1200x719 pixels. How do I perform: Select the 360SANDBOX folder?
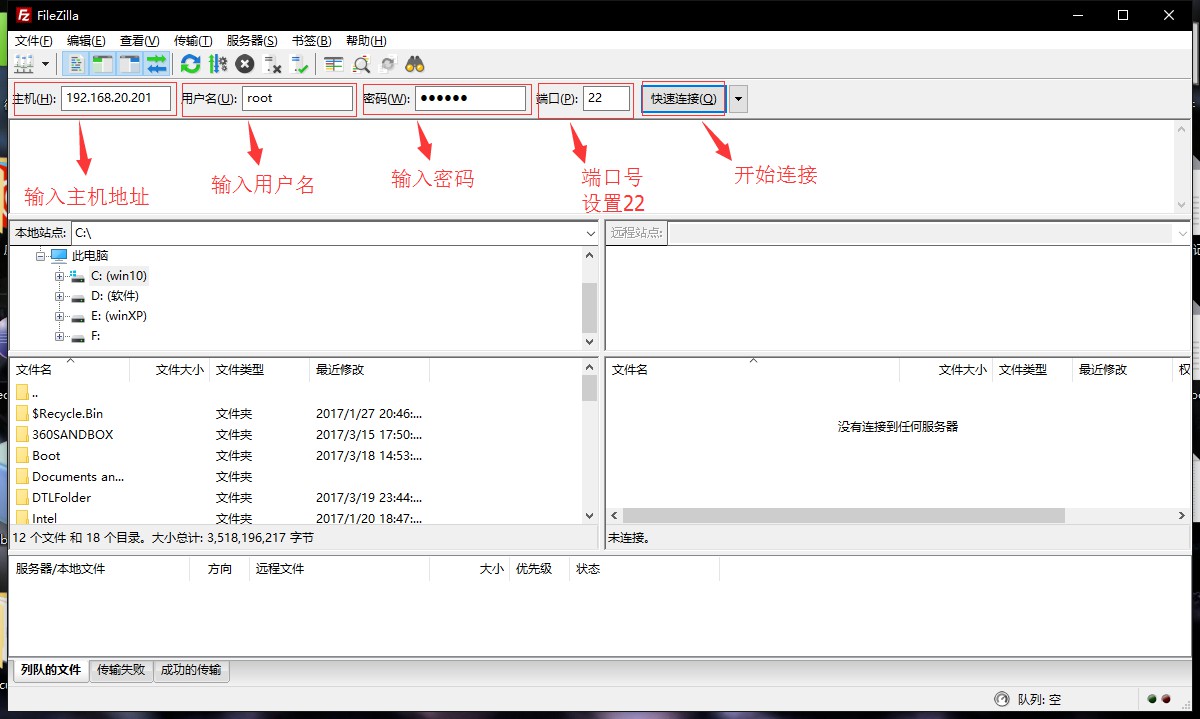72,435
